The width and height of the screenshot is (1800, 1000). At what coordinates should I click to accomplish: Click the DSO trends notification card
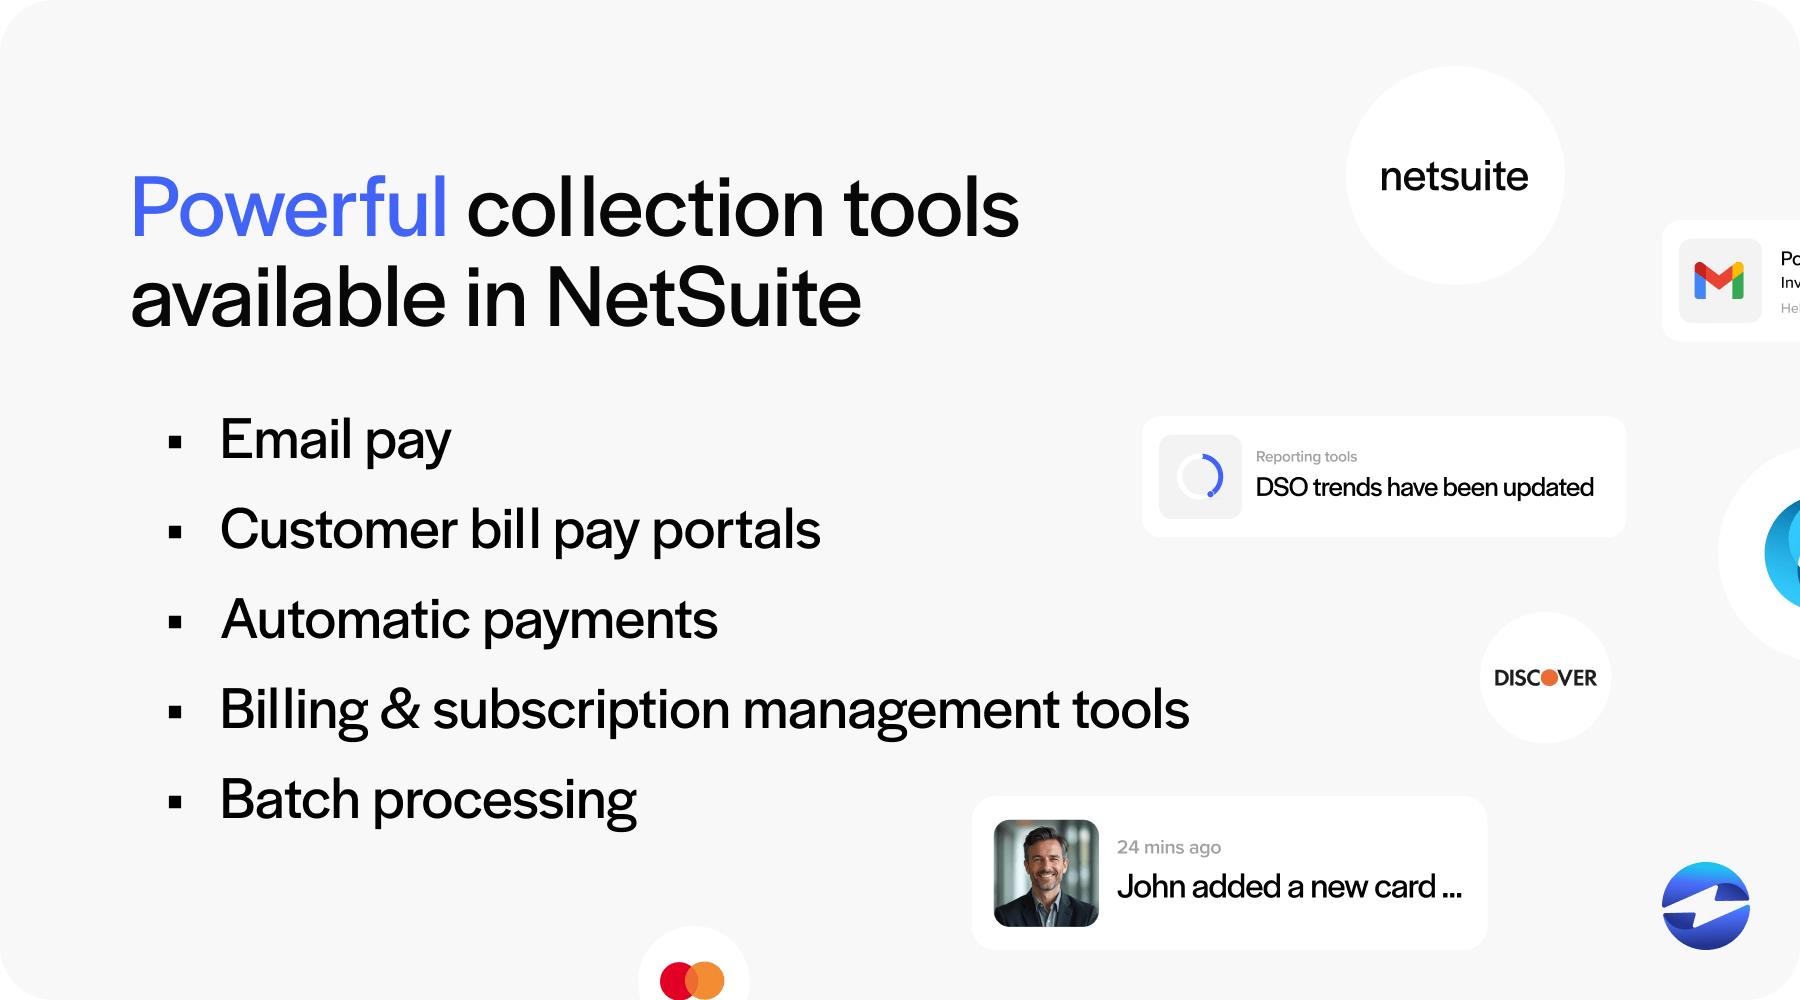tap(1384, 476)
